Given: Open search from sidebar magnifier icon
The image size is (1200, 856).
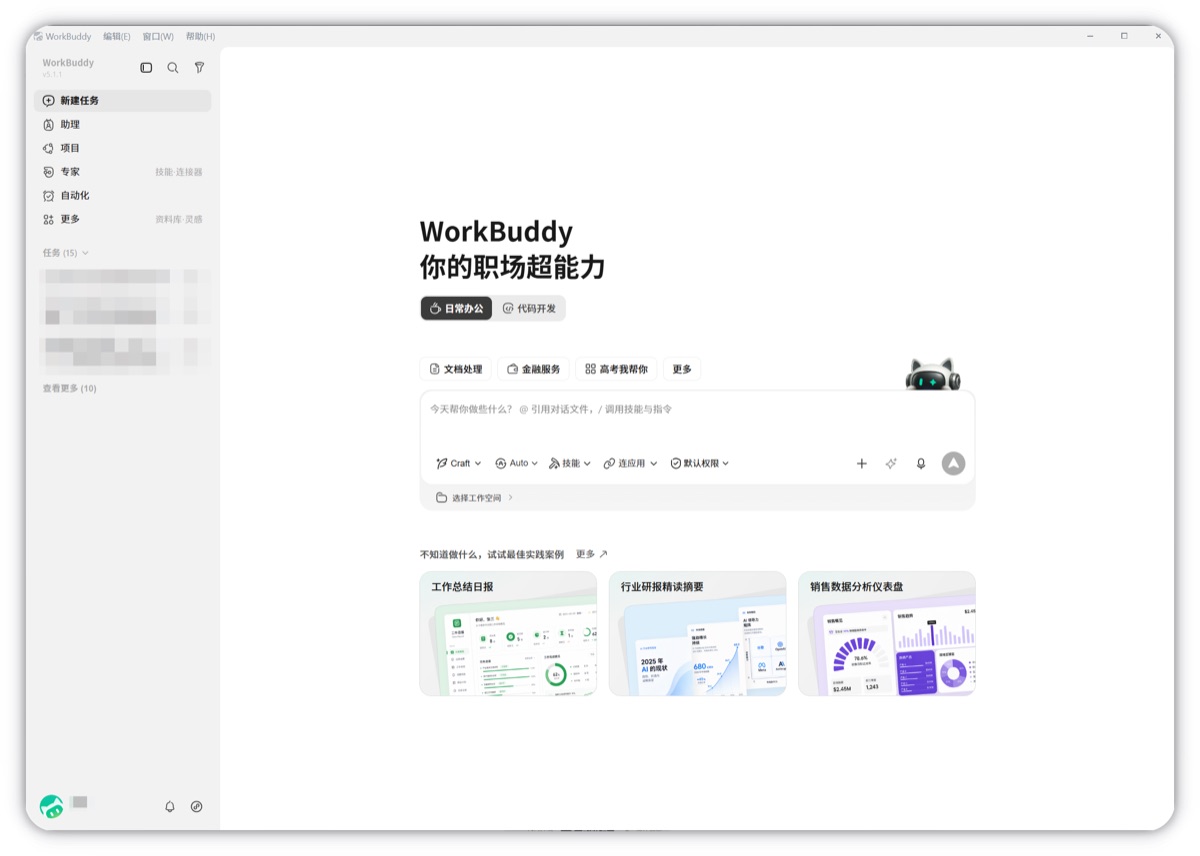Looking at the screenshot, I should tap(173, 68).
